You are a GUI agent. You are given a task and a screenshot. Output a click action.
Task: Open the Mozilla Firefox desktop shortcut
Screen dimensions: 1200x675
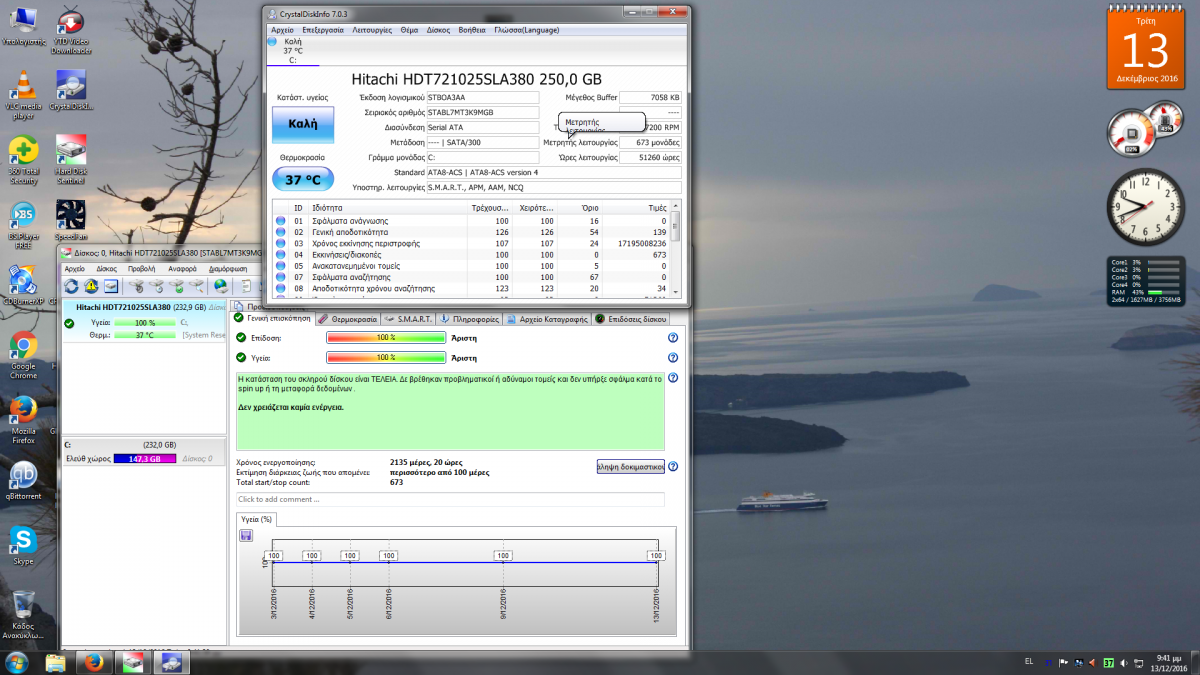23,420
